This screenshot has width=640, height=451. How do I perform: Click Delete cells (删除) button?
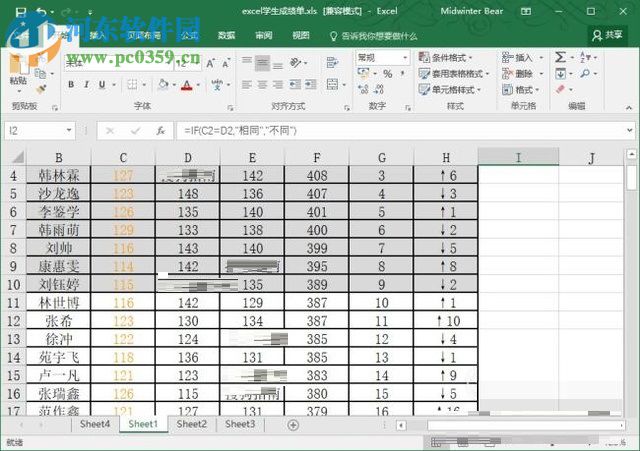point(522,74)
